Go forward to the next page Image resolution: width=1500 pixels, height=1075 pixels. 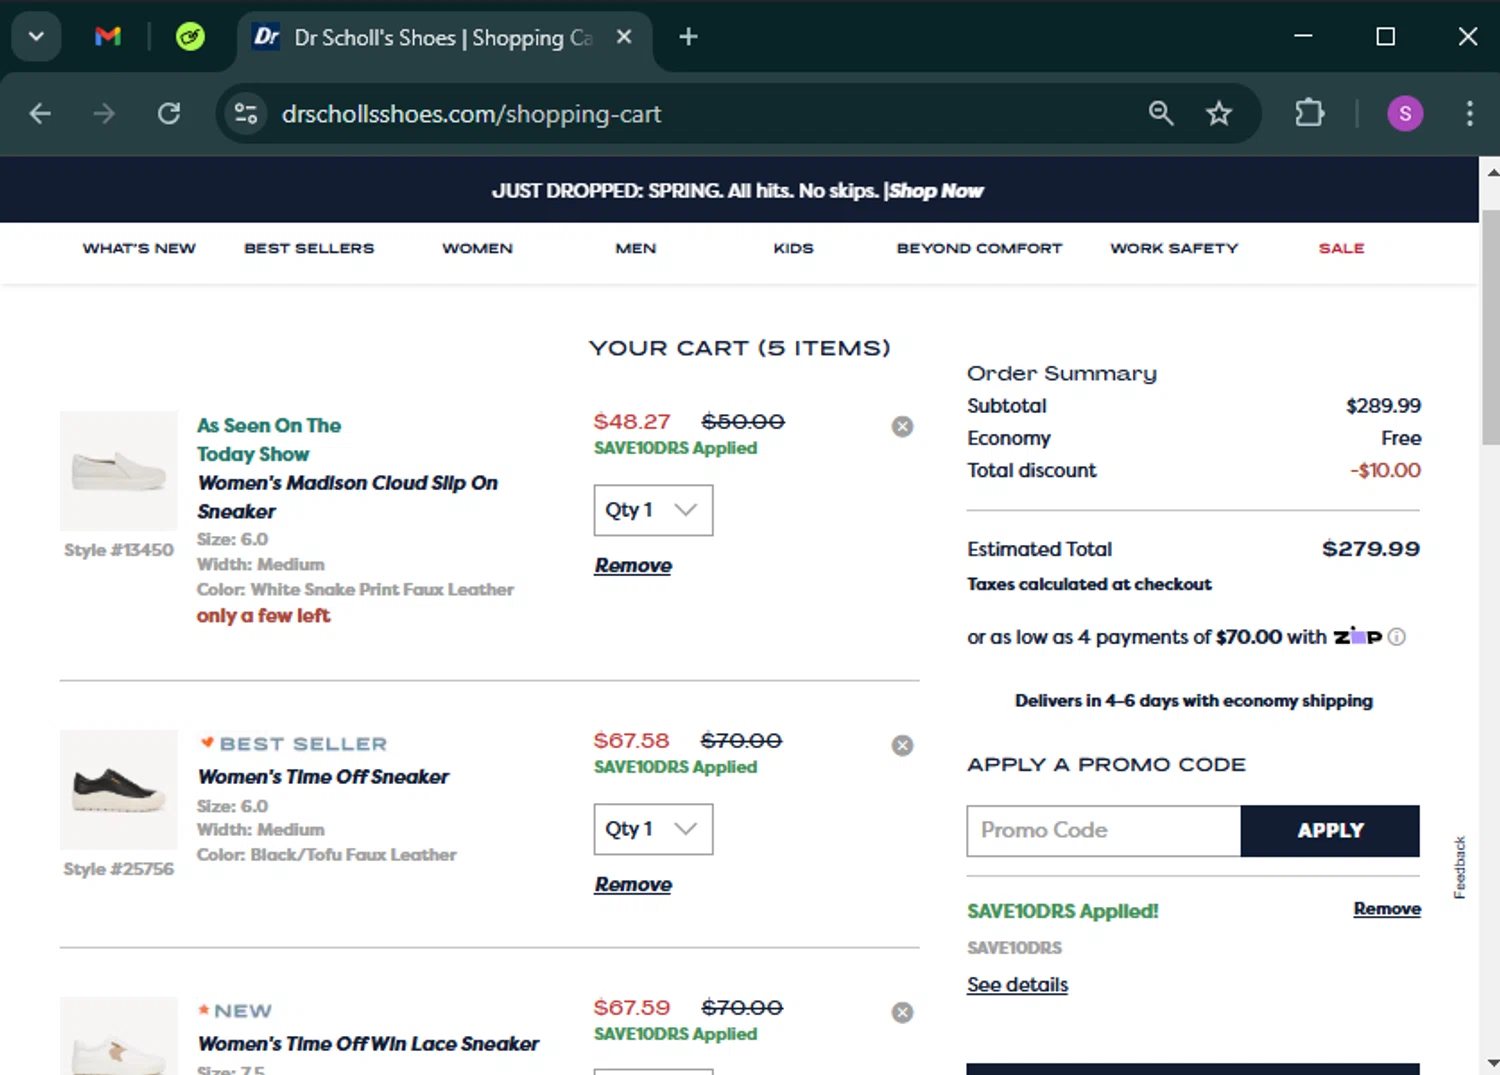(104, 114)
